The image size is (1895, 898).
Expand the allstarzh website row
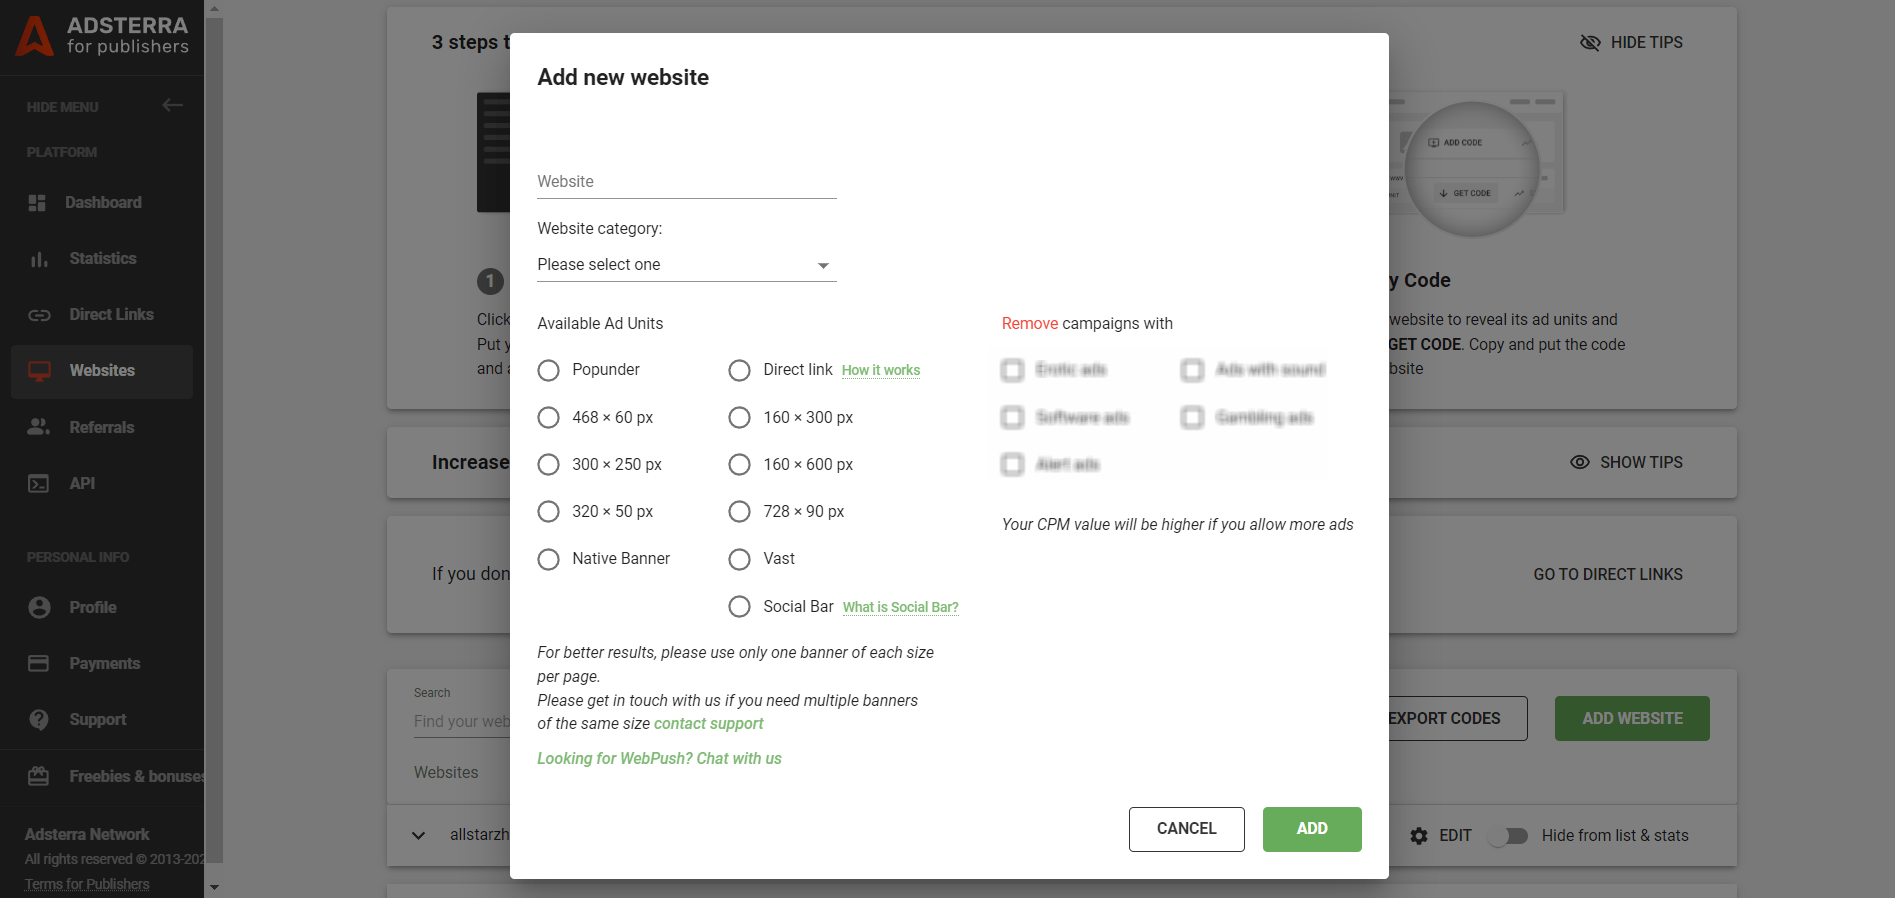click(x=419, y=836)
